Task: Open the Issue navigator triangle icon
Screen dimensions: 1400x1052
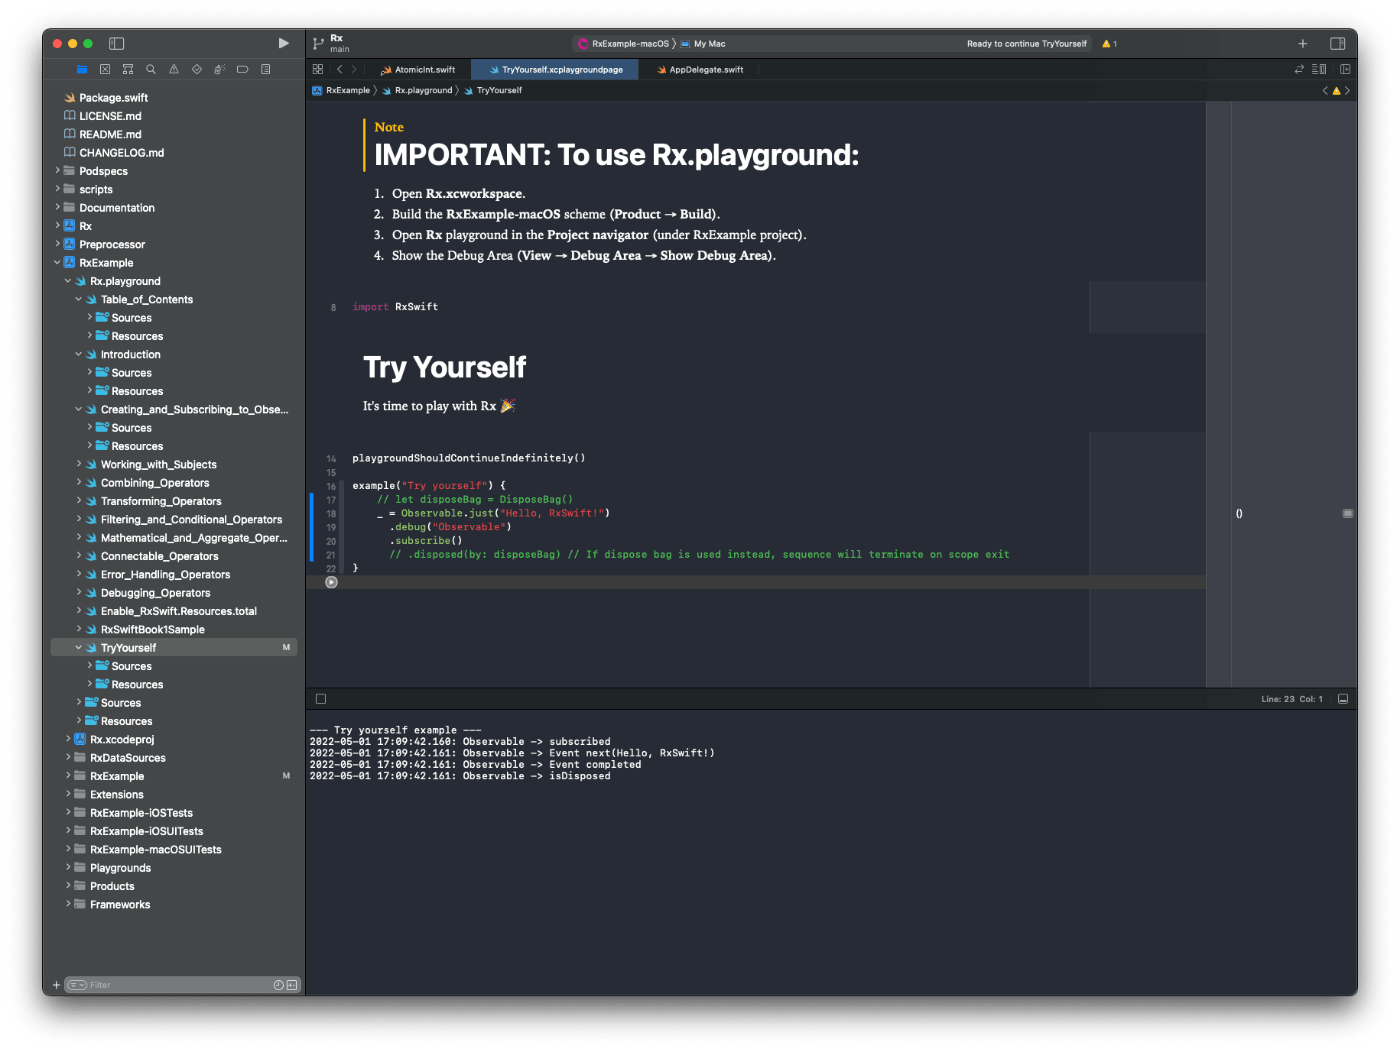Action: pos(174,69)
